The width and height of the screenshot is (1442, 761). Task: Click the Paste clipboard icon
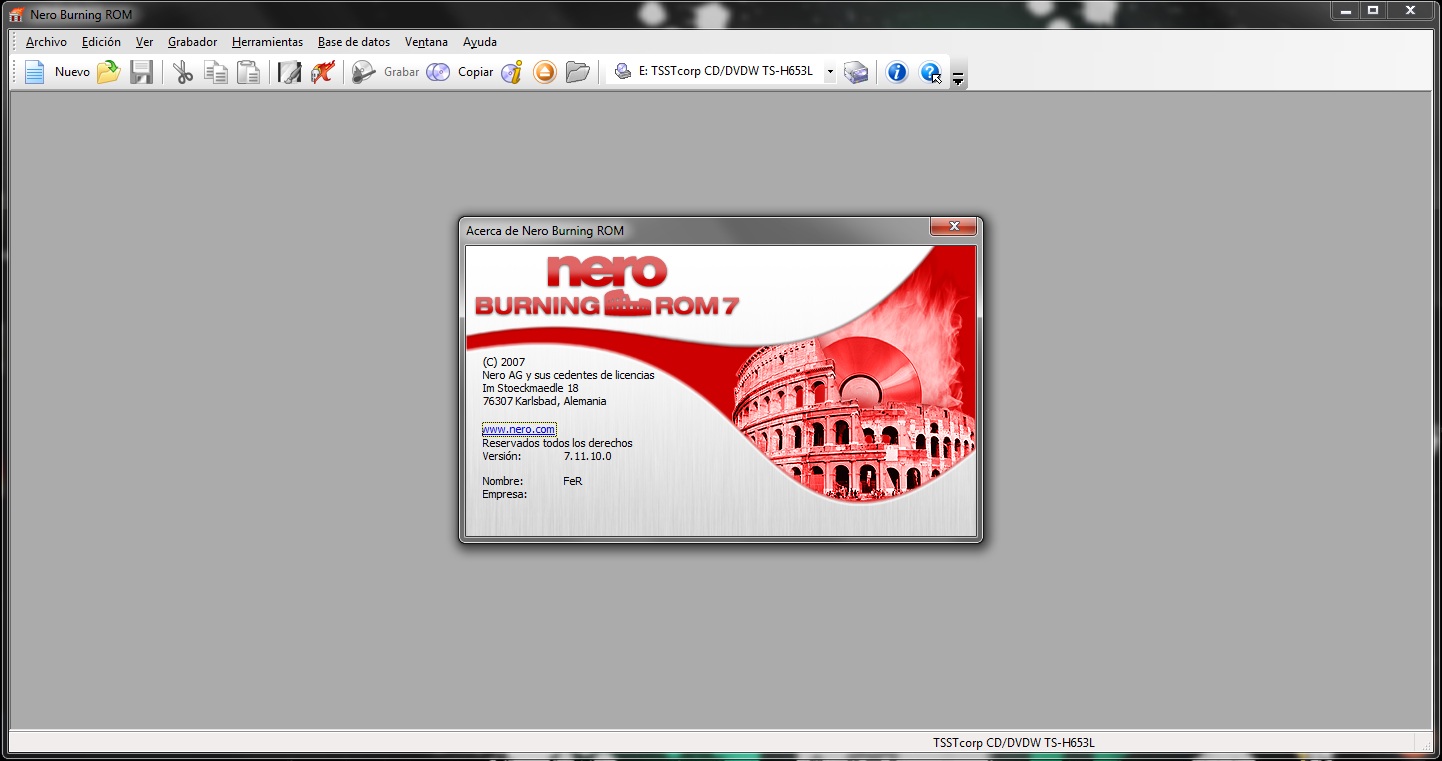pos(248,72)
